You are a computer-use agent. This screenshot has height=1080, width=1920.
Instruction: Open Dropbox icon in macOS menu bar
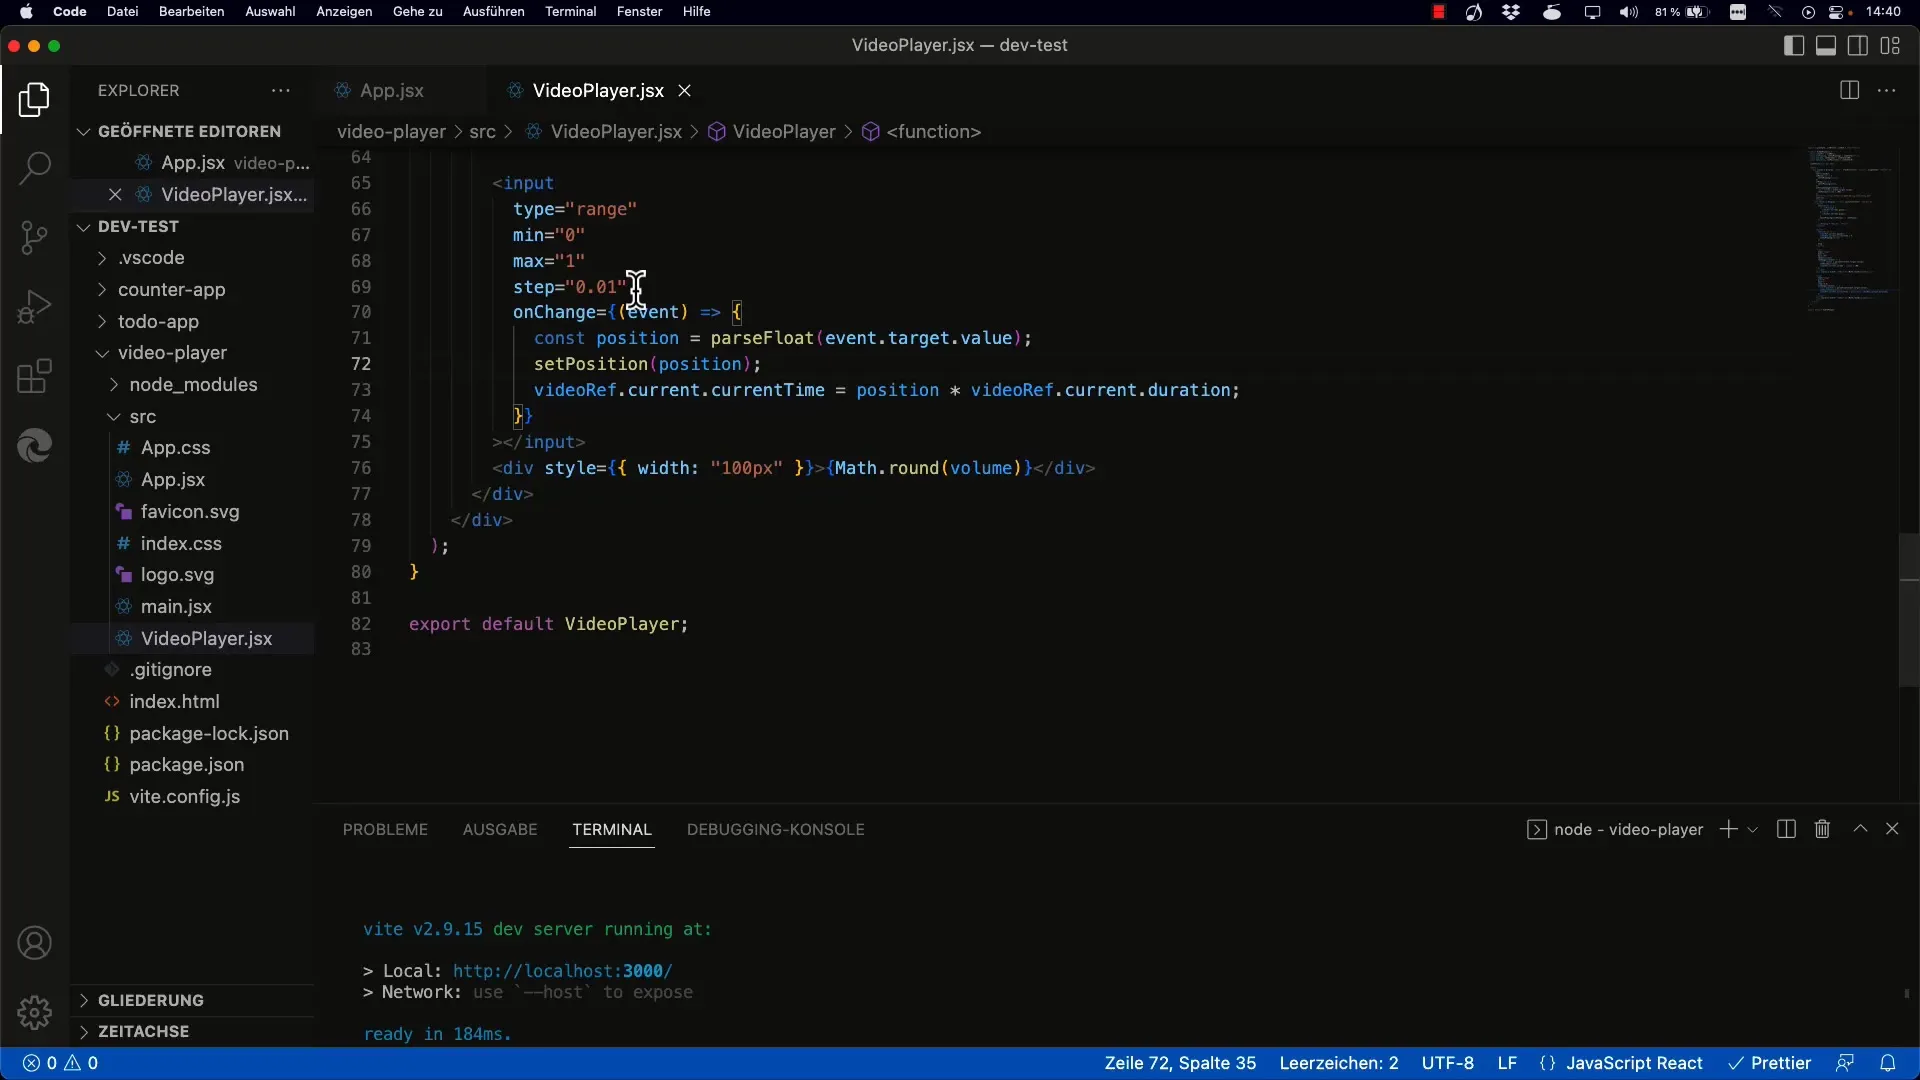coord(1511,12)
